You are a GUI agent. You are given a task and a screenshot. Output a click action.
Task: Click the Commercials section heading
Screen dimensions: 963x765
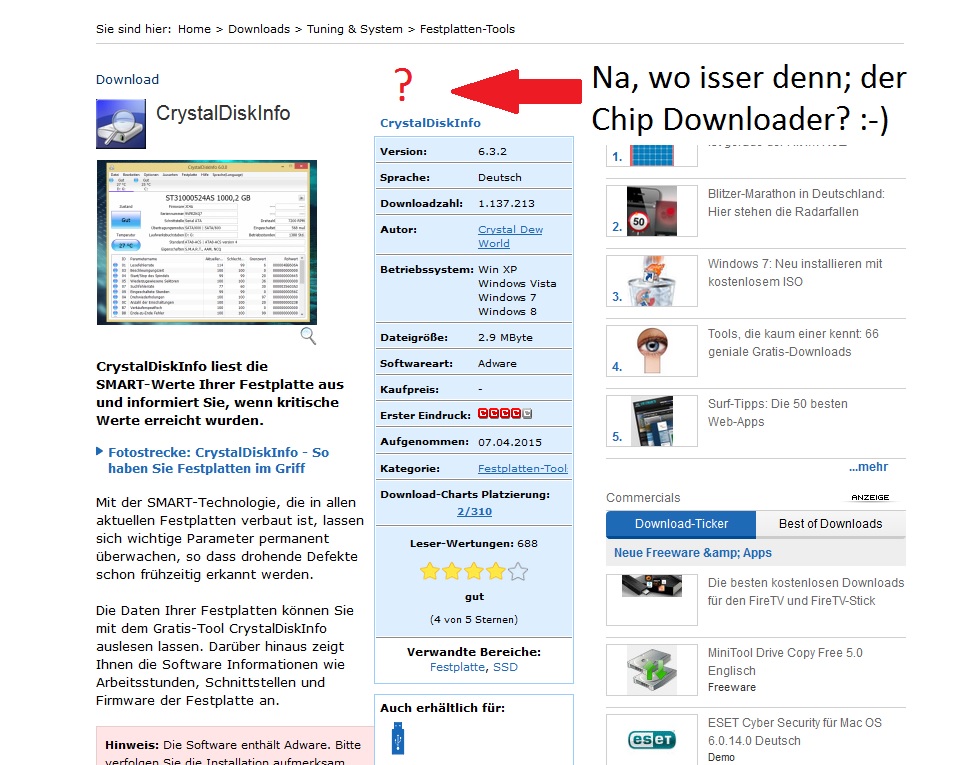pos(643,497)
